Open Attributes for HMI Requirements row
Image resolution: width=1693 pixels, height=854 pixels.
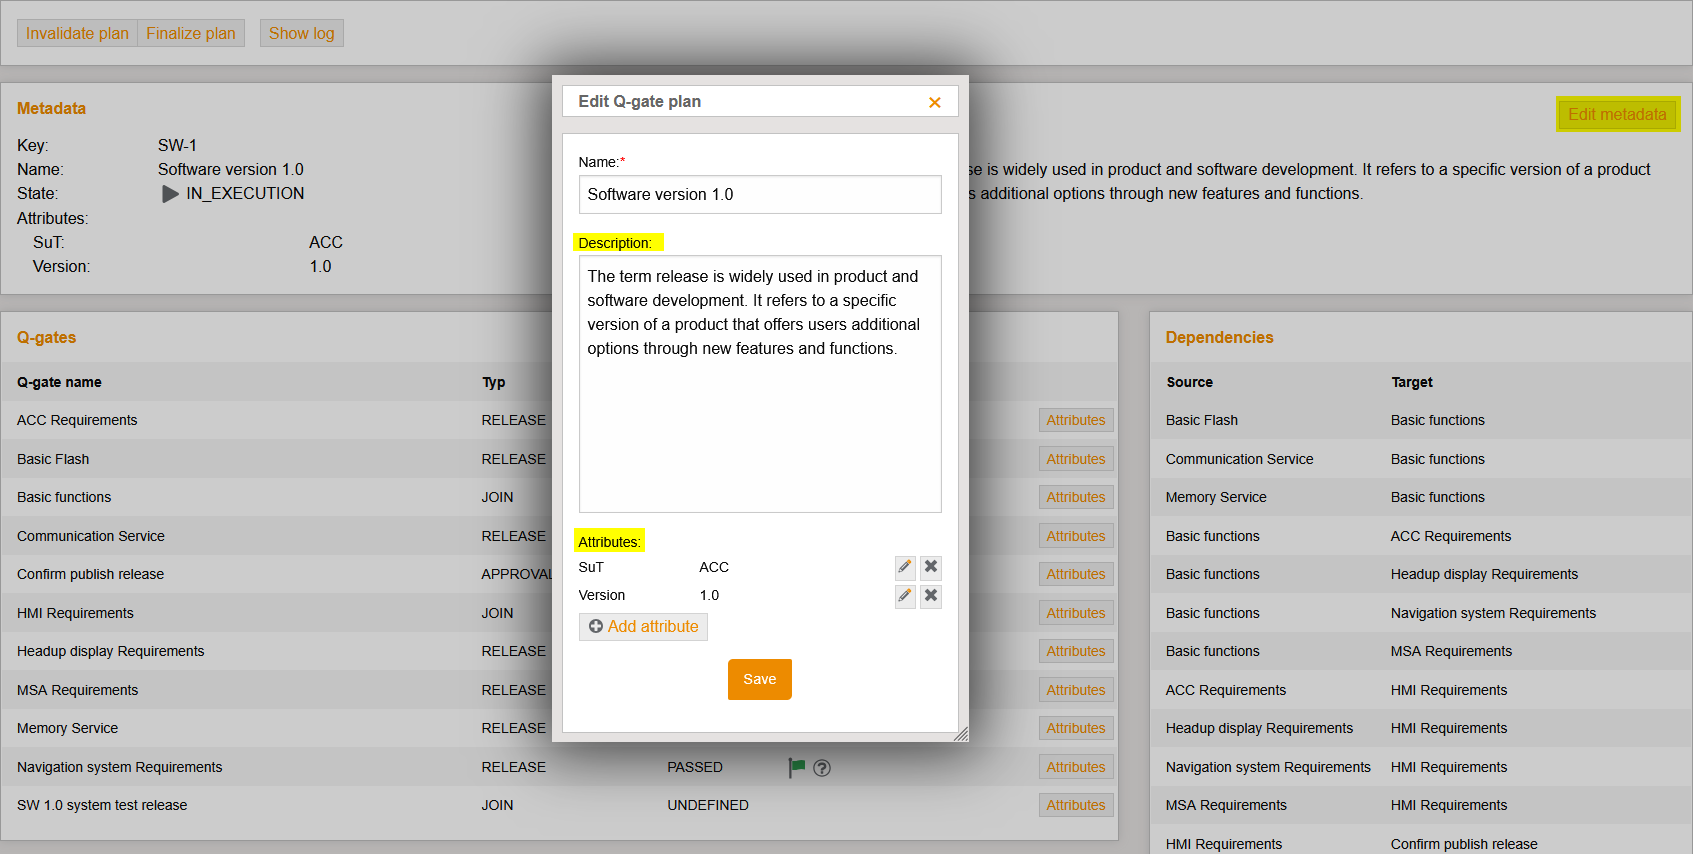[1076, 613]
